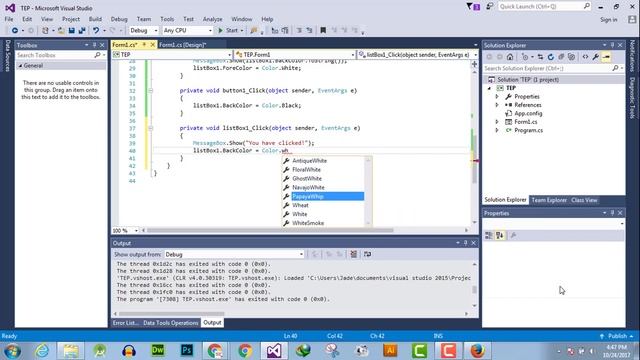Open the listBox1_Click member dropdown
The image size is (640, 360).
(417, 55)
